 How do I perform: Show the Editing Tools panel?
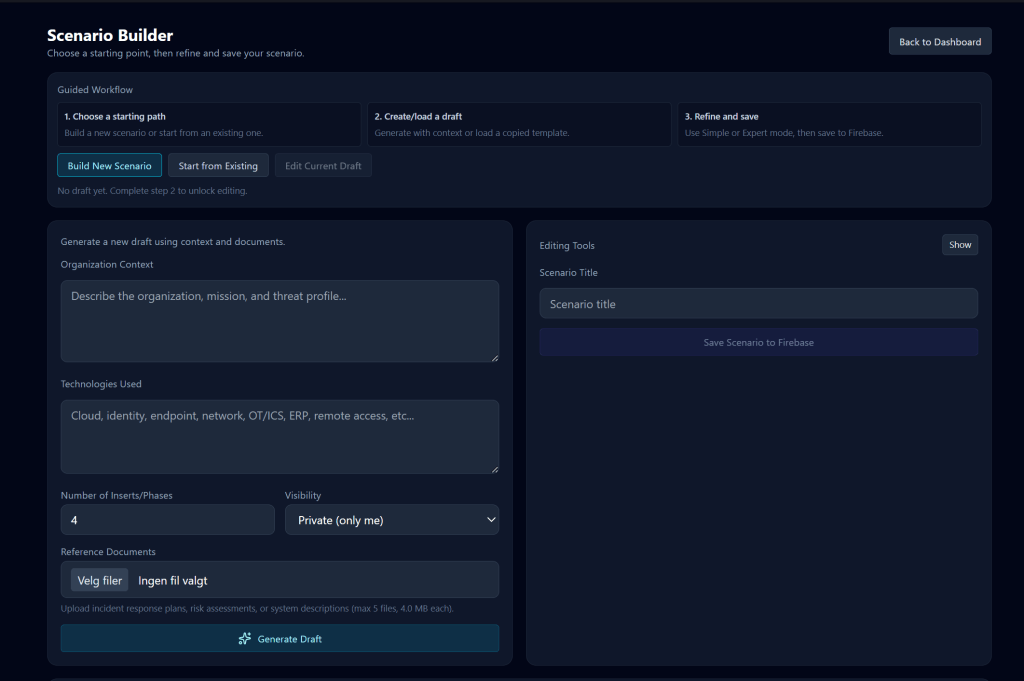pos(959,244)
